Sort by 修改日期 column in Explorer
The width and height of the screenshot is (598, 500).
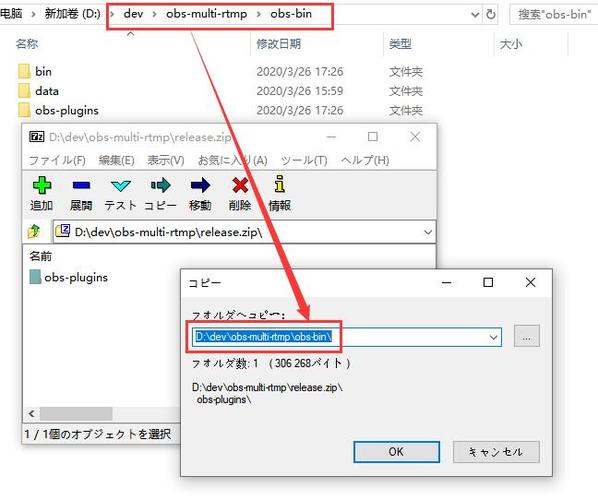[x=278, y=44]
